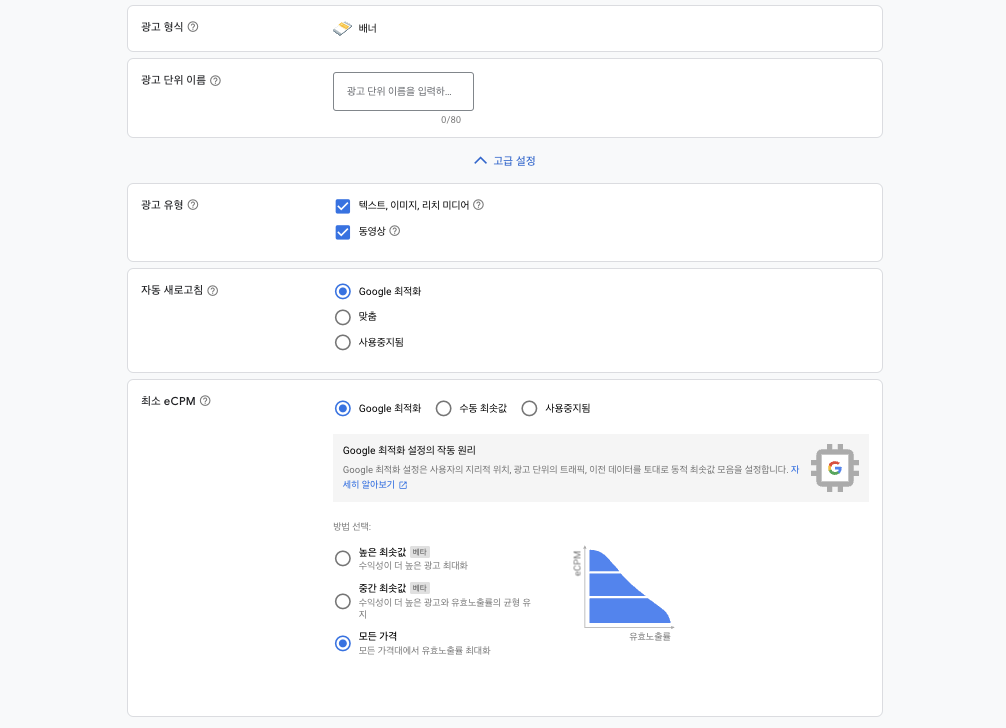Screen dimensions: 1006x728
Task: Click the Google chip logo graphic
Action: (835, 468)
